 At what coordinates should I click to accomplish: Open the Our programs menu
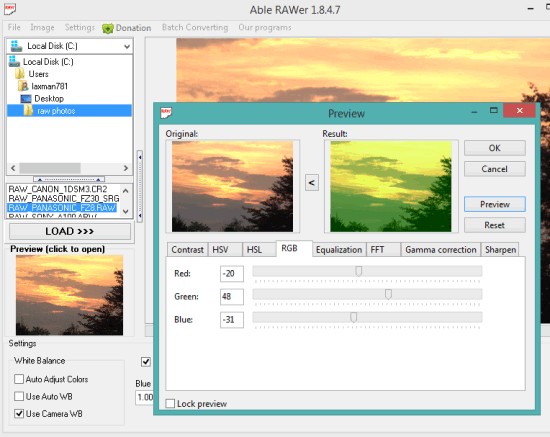point(265,27)
